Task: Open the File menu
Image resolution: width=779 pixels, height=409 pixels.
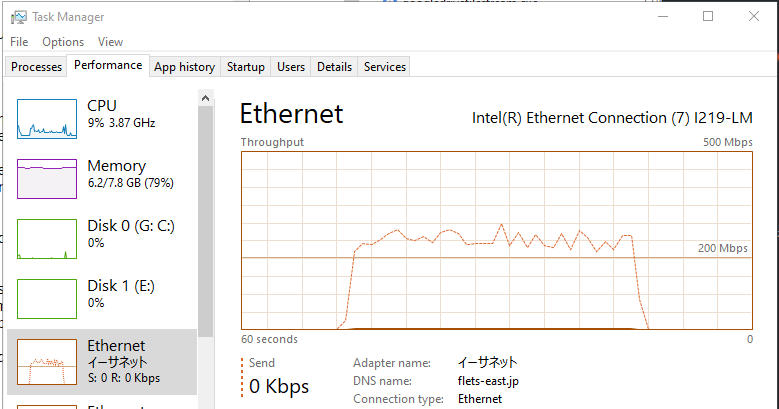Action: (x=19, y=42)
